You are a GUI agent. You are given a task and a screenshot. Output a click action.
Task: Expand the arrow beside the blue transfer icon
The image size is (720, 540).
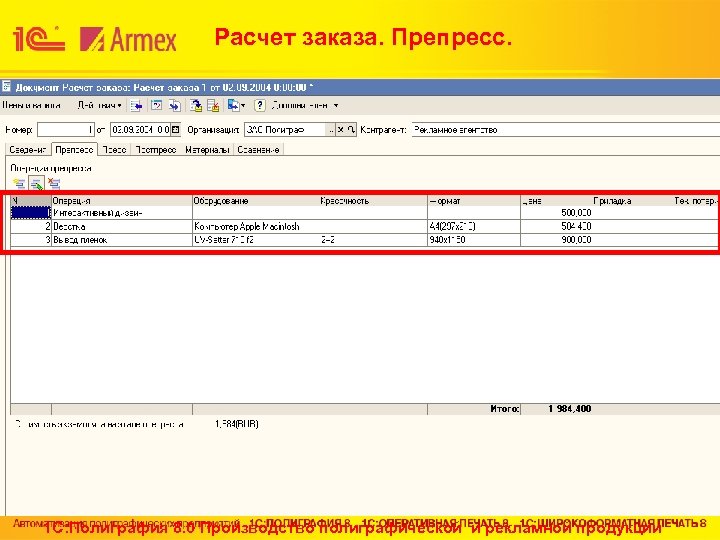[243, 106]
